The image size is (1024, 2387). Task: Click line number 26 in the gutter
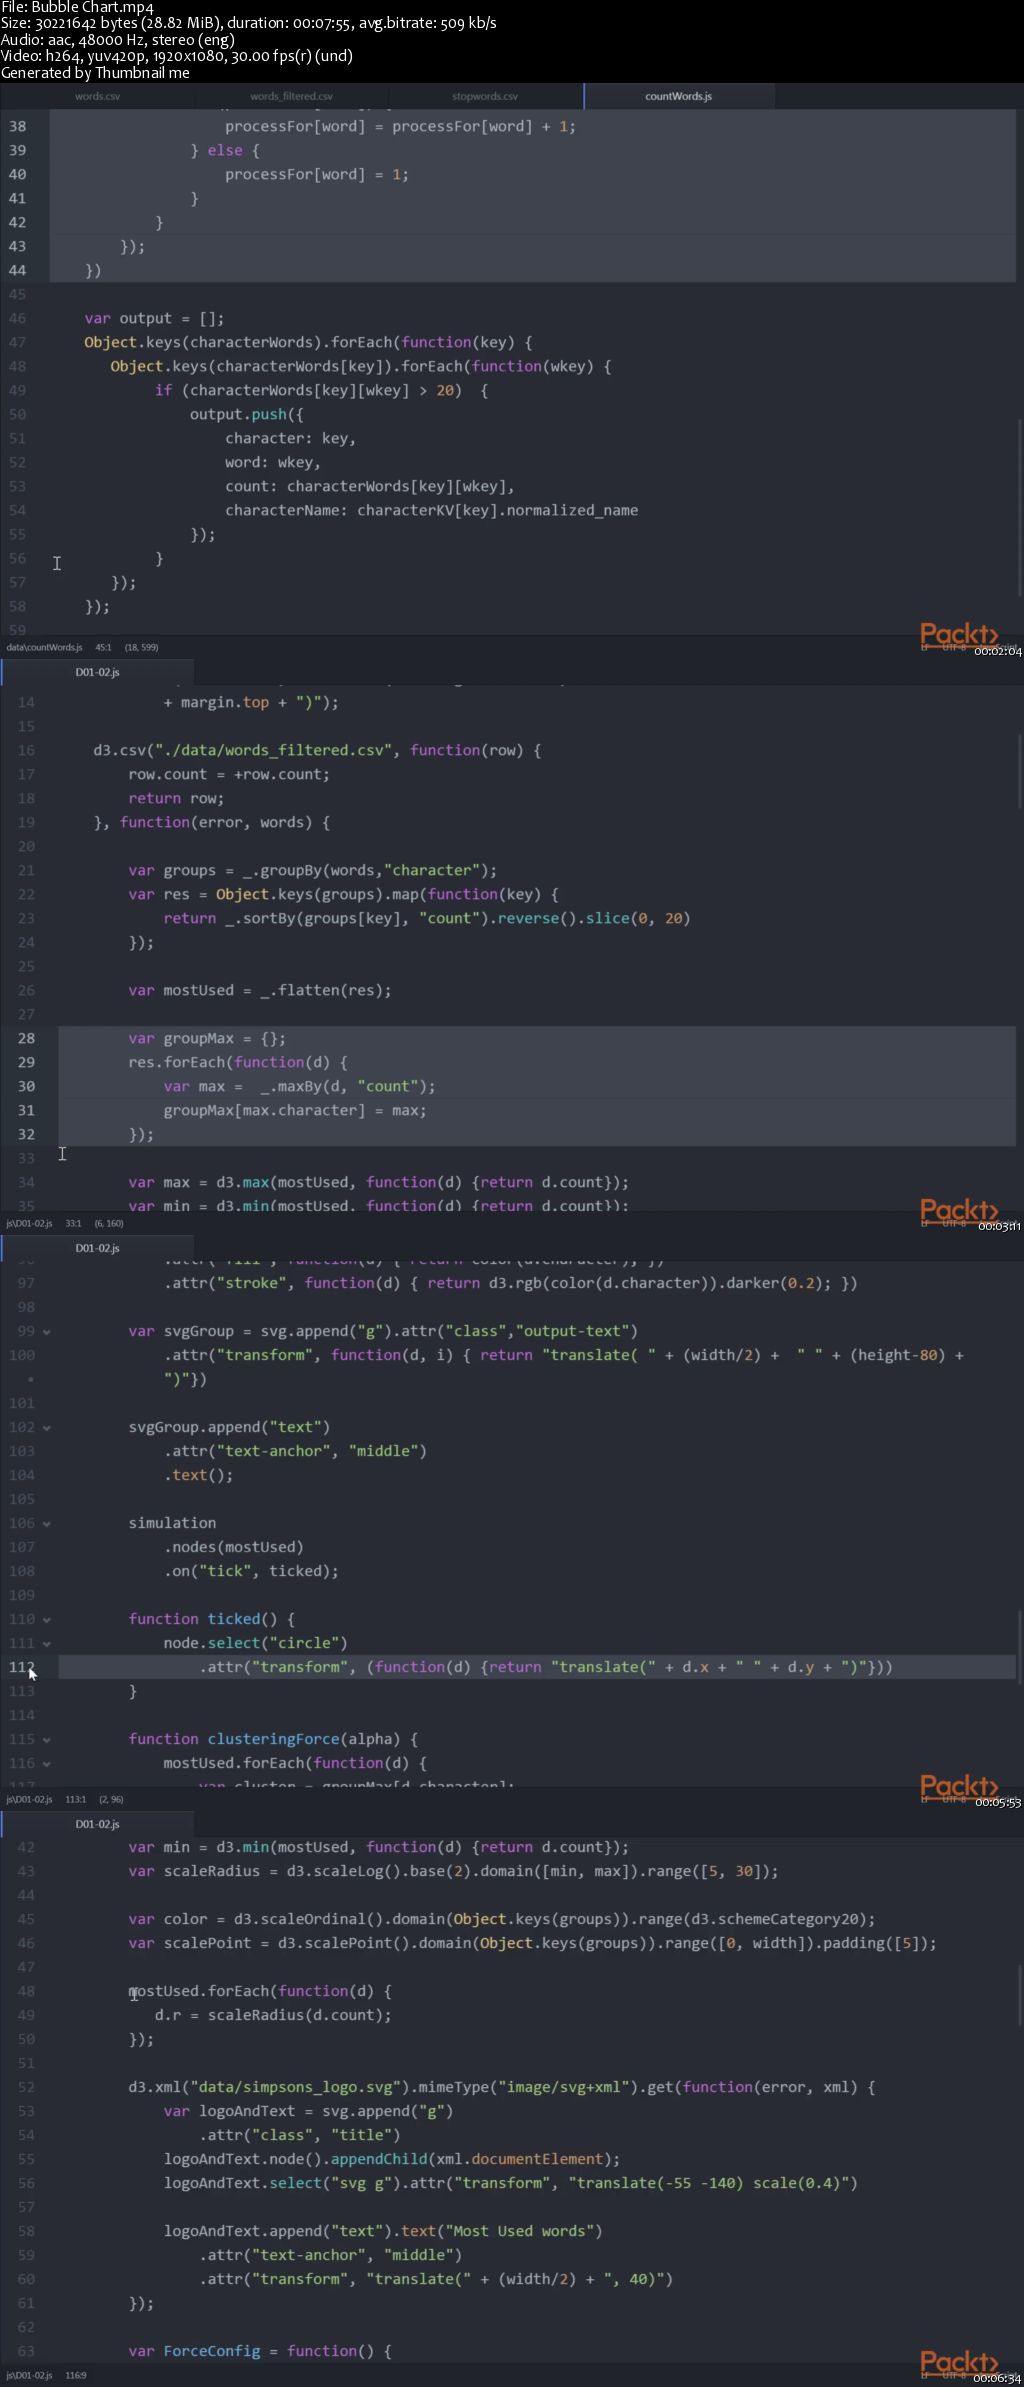[x=26, y=990]
